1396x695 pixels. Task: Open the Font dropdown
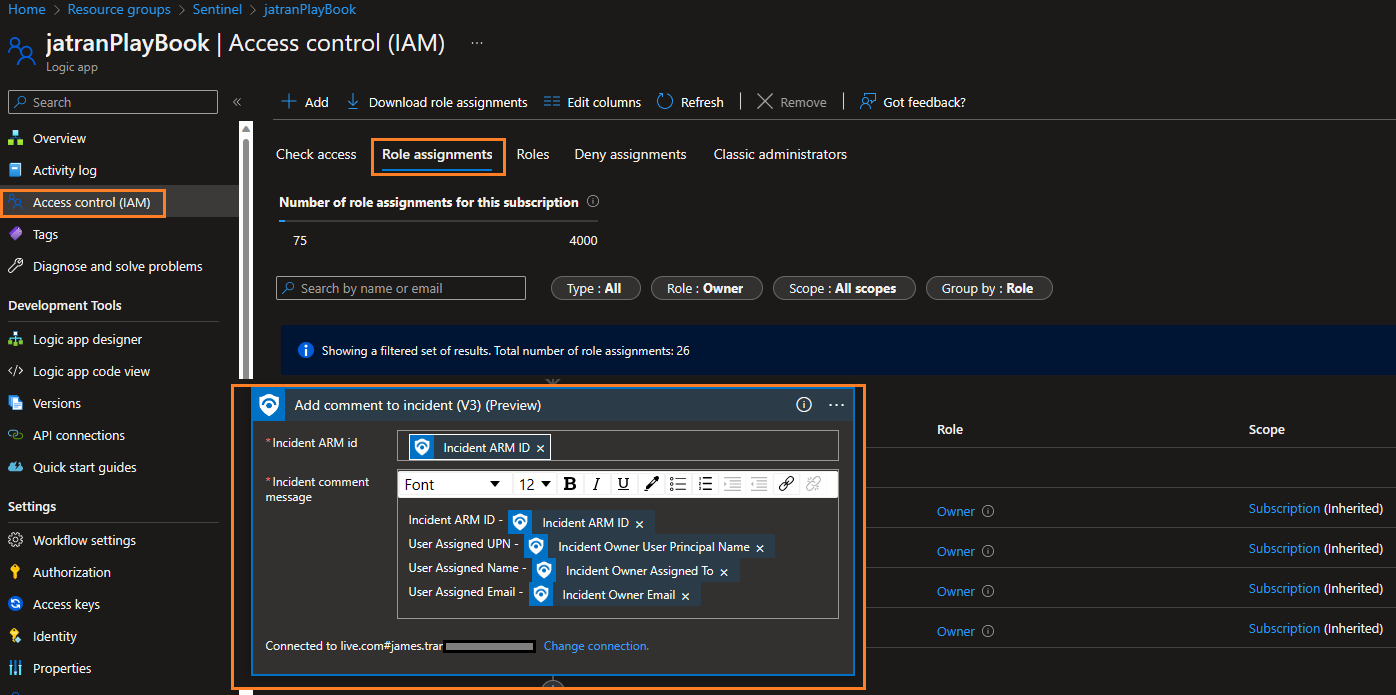[x=452, y=484]
